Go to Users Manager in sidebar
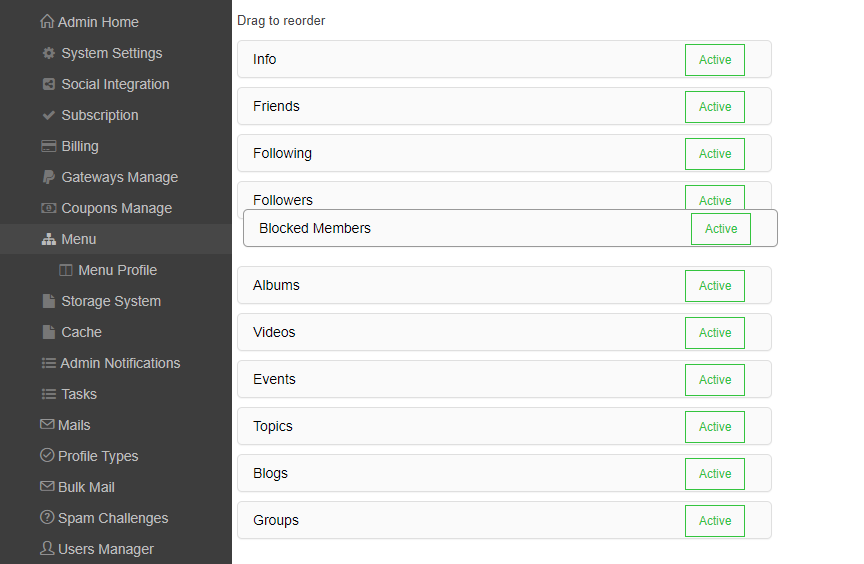The image size is (864, 564). (x=97, y=549)
